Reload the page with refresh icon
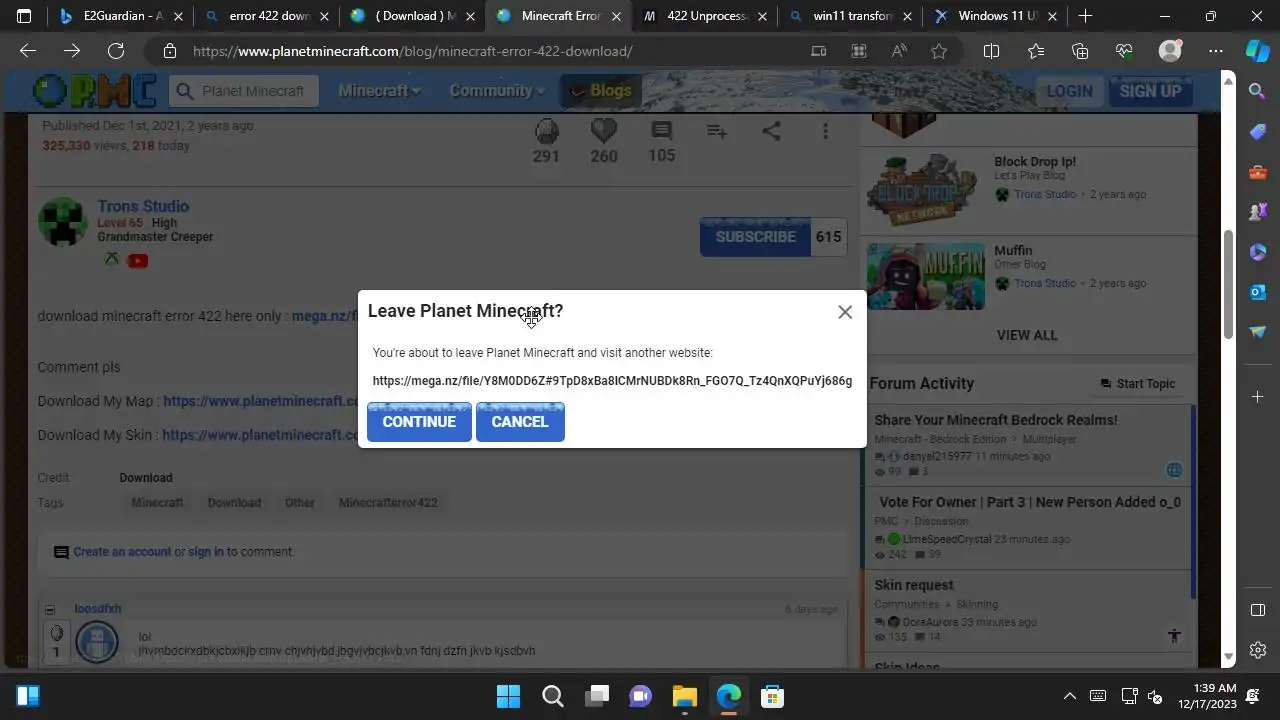 (x=116, y=51)
